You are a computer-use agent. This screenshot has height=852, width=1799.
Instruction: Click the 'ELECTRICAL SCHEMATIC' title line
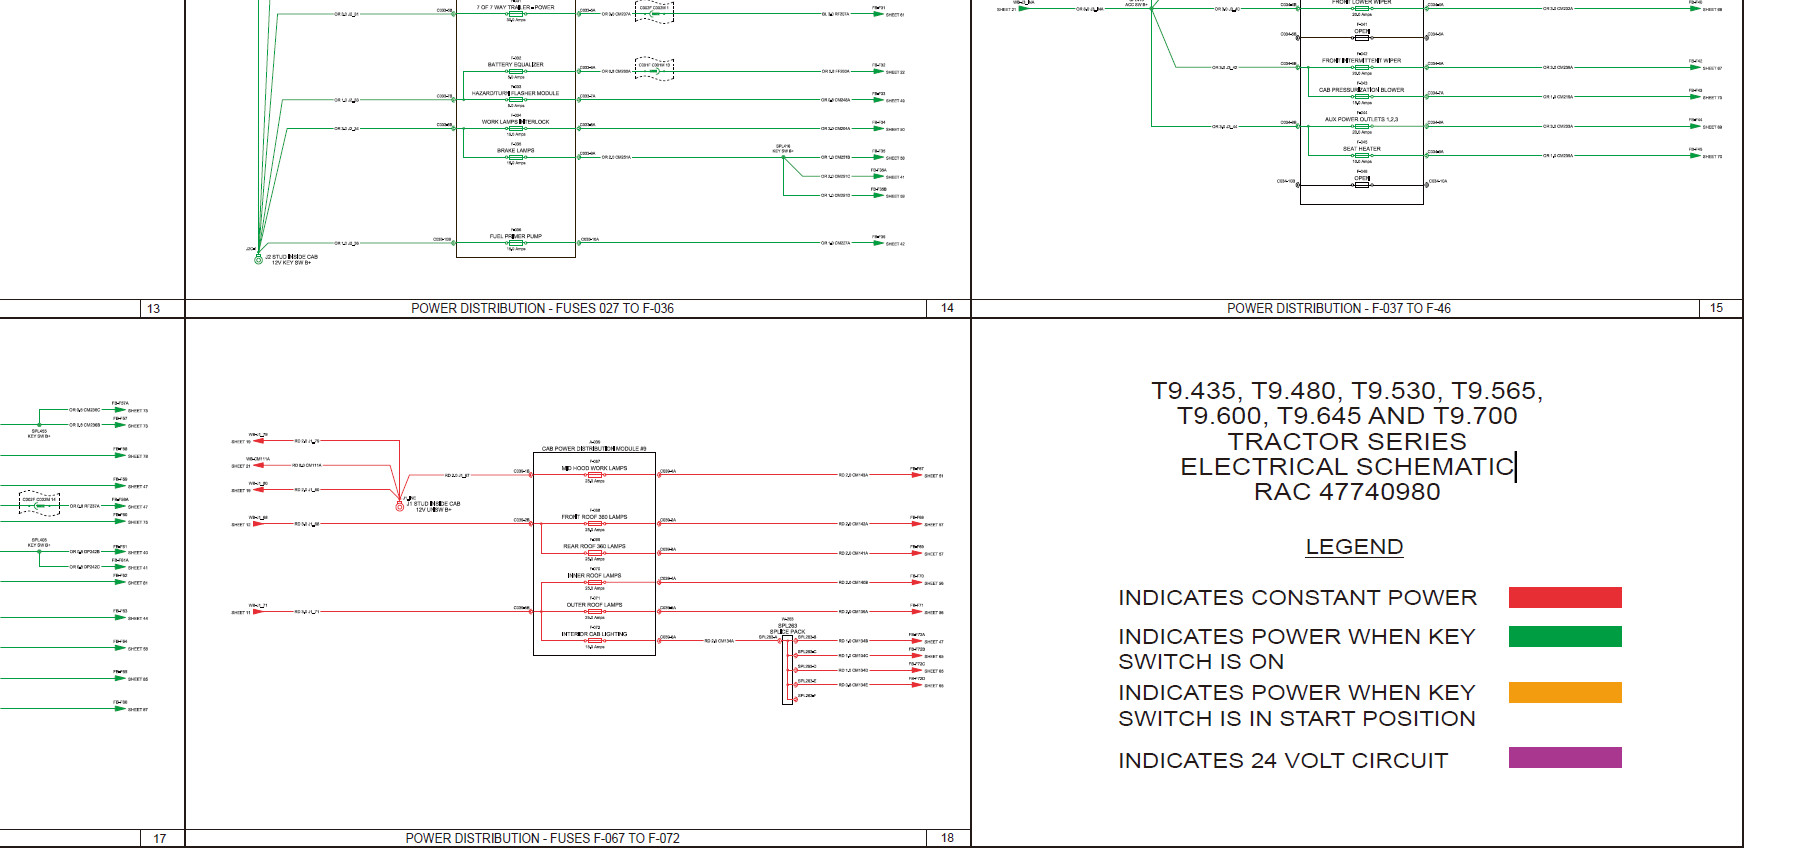click(1347, 467)
